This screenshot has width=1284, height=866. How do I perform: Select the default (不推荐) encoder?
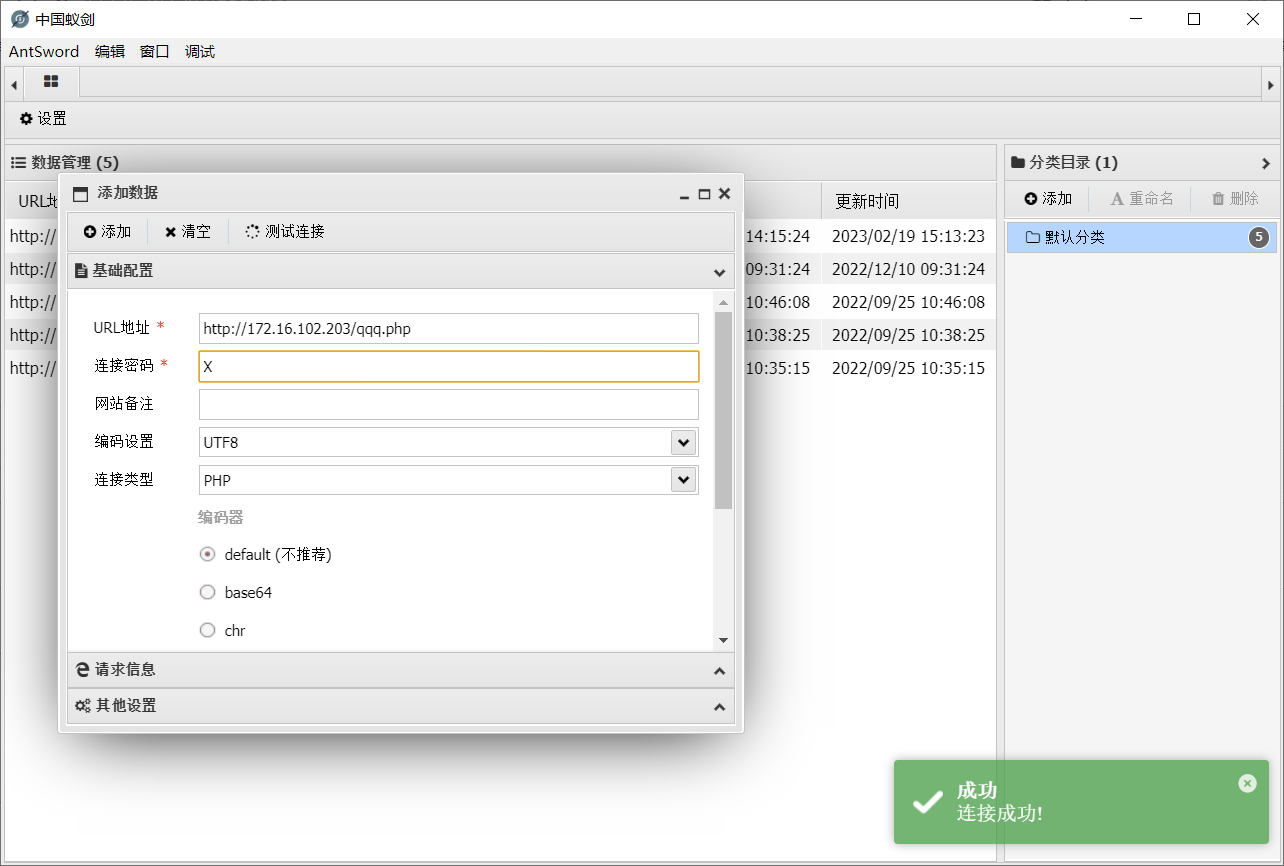coord(208,554)
